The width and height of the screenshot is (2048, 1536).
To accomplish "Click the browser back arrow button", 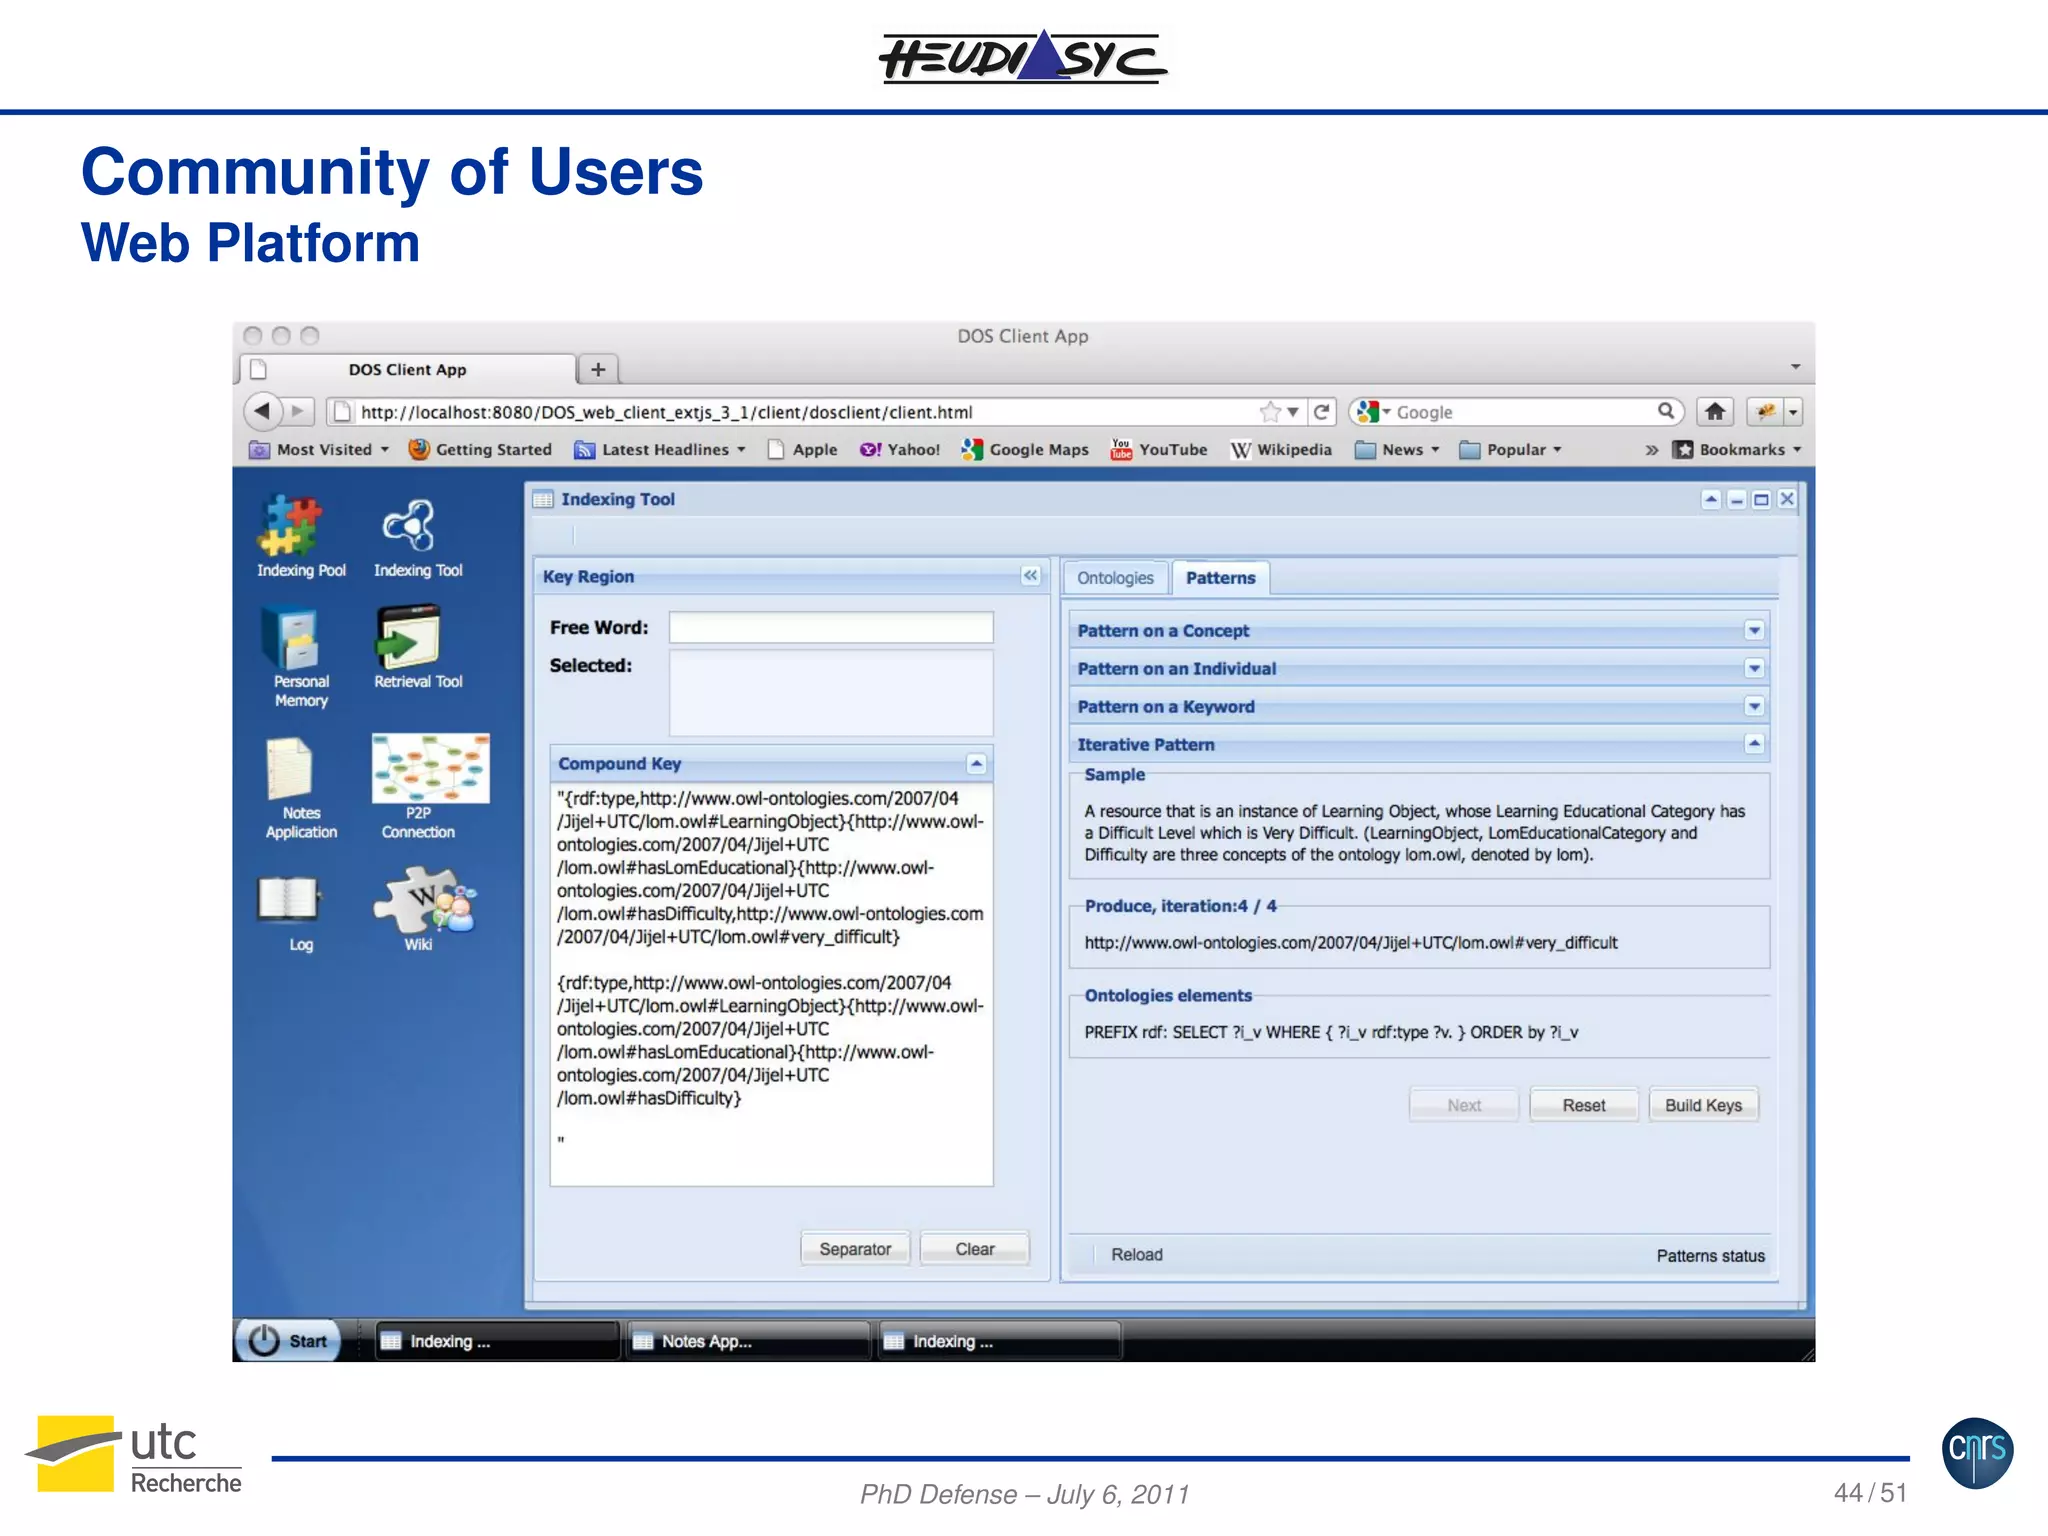I will pyautogui.click(x=262, y=411).
